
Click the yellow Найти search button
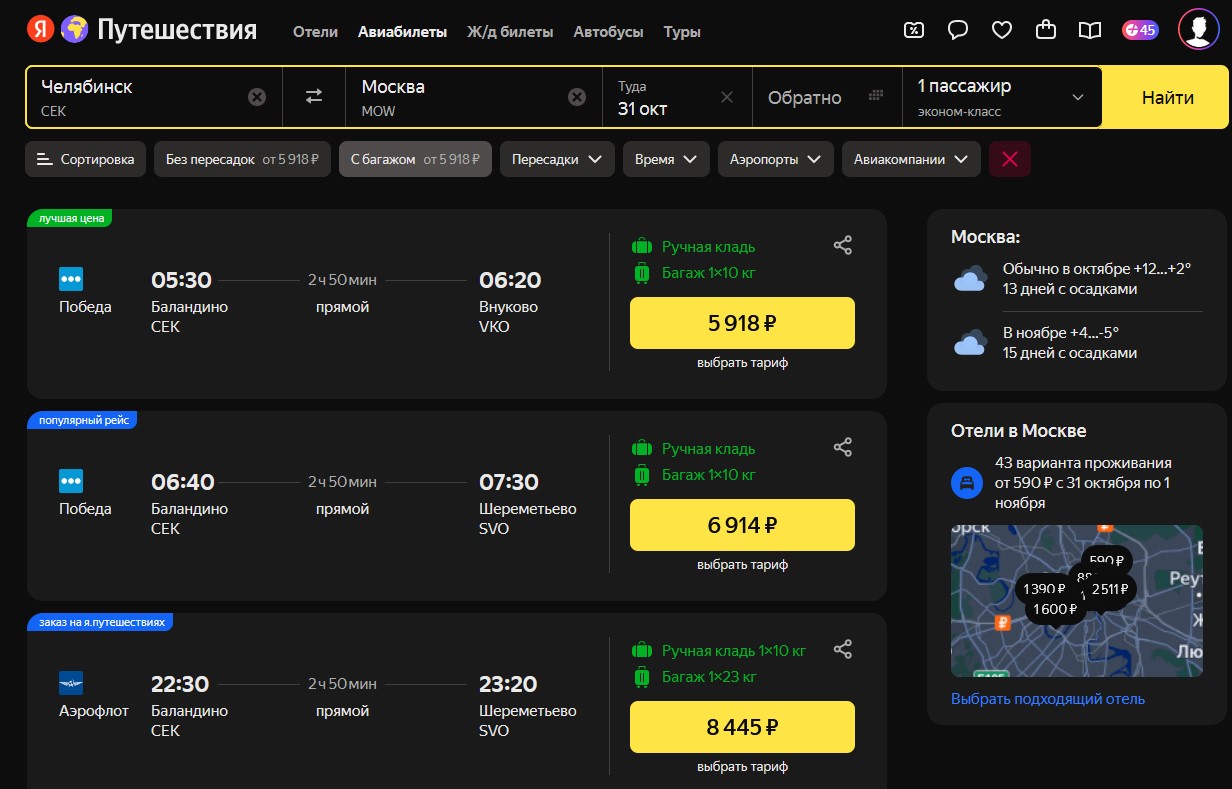(x=1167, y=97)
